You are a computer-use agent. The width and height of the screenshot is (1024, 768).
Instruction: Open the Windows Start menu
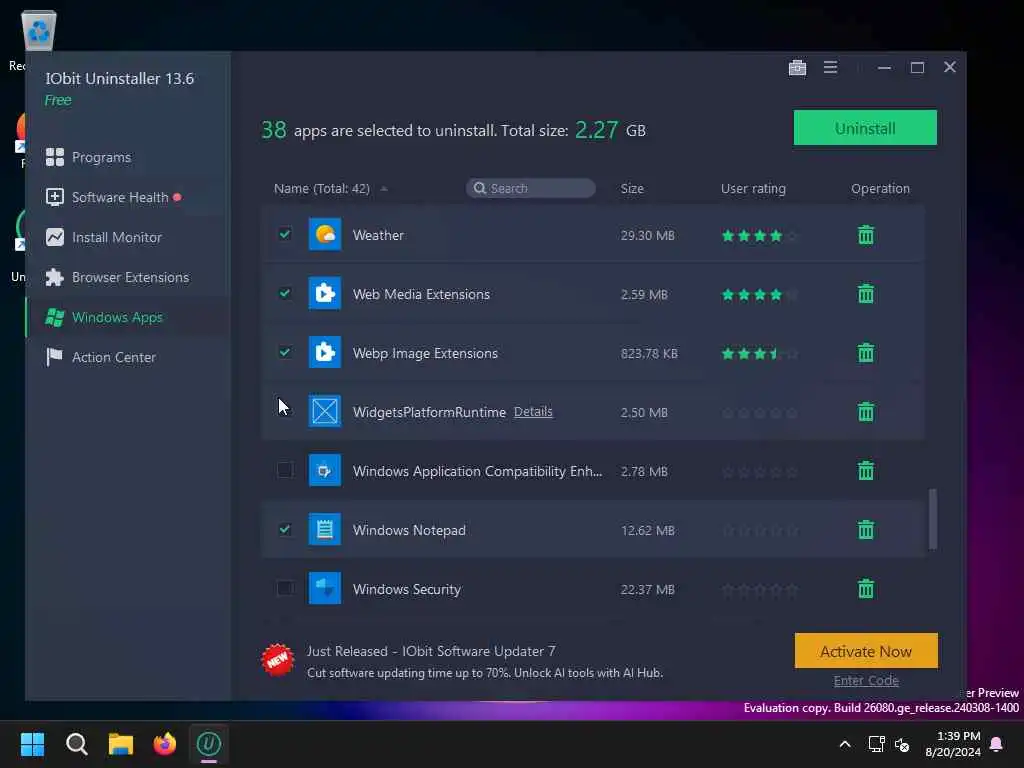[32, 744]
